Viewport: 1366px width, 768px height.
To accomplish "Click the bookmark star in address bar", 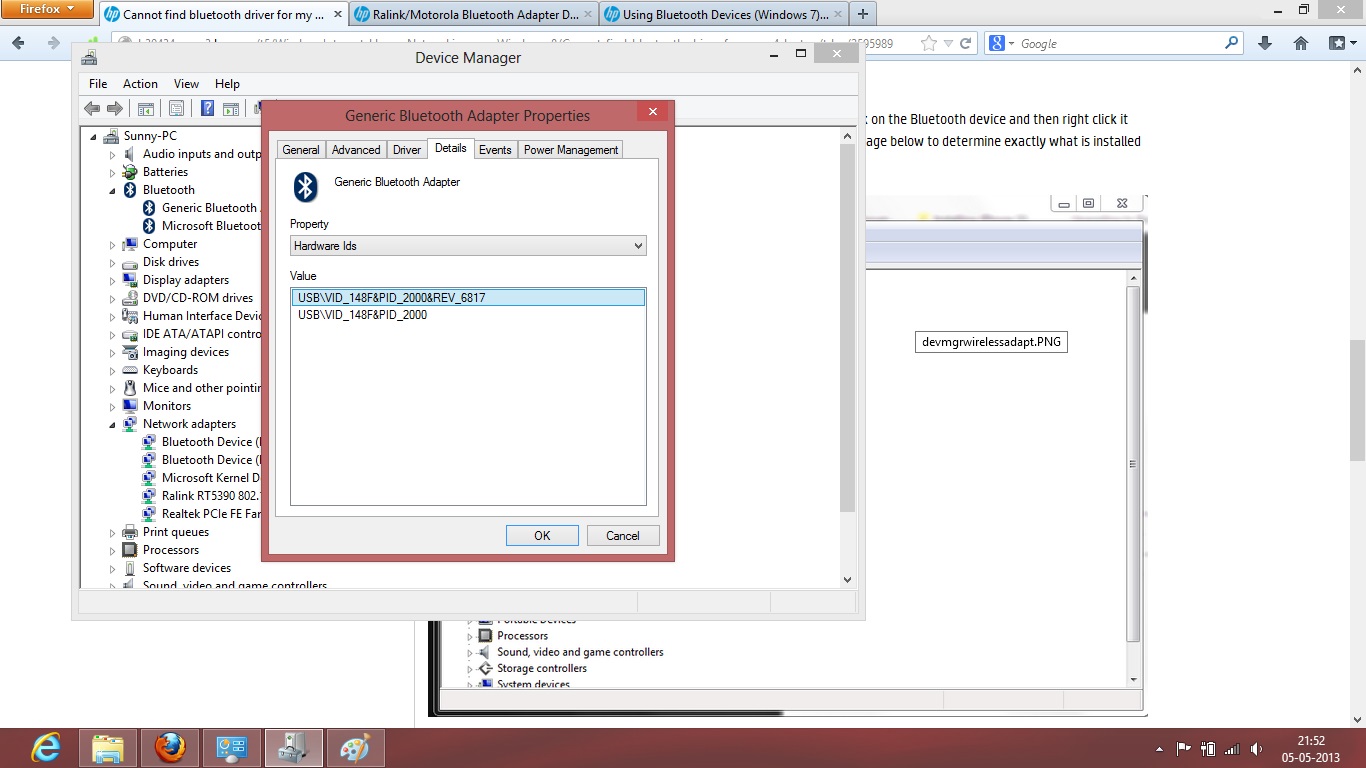I will [x=929, y=44].
